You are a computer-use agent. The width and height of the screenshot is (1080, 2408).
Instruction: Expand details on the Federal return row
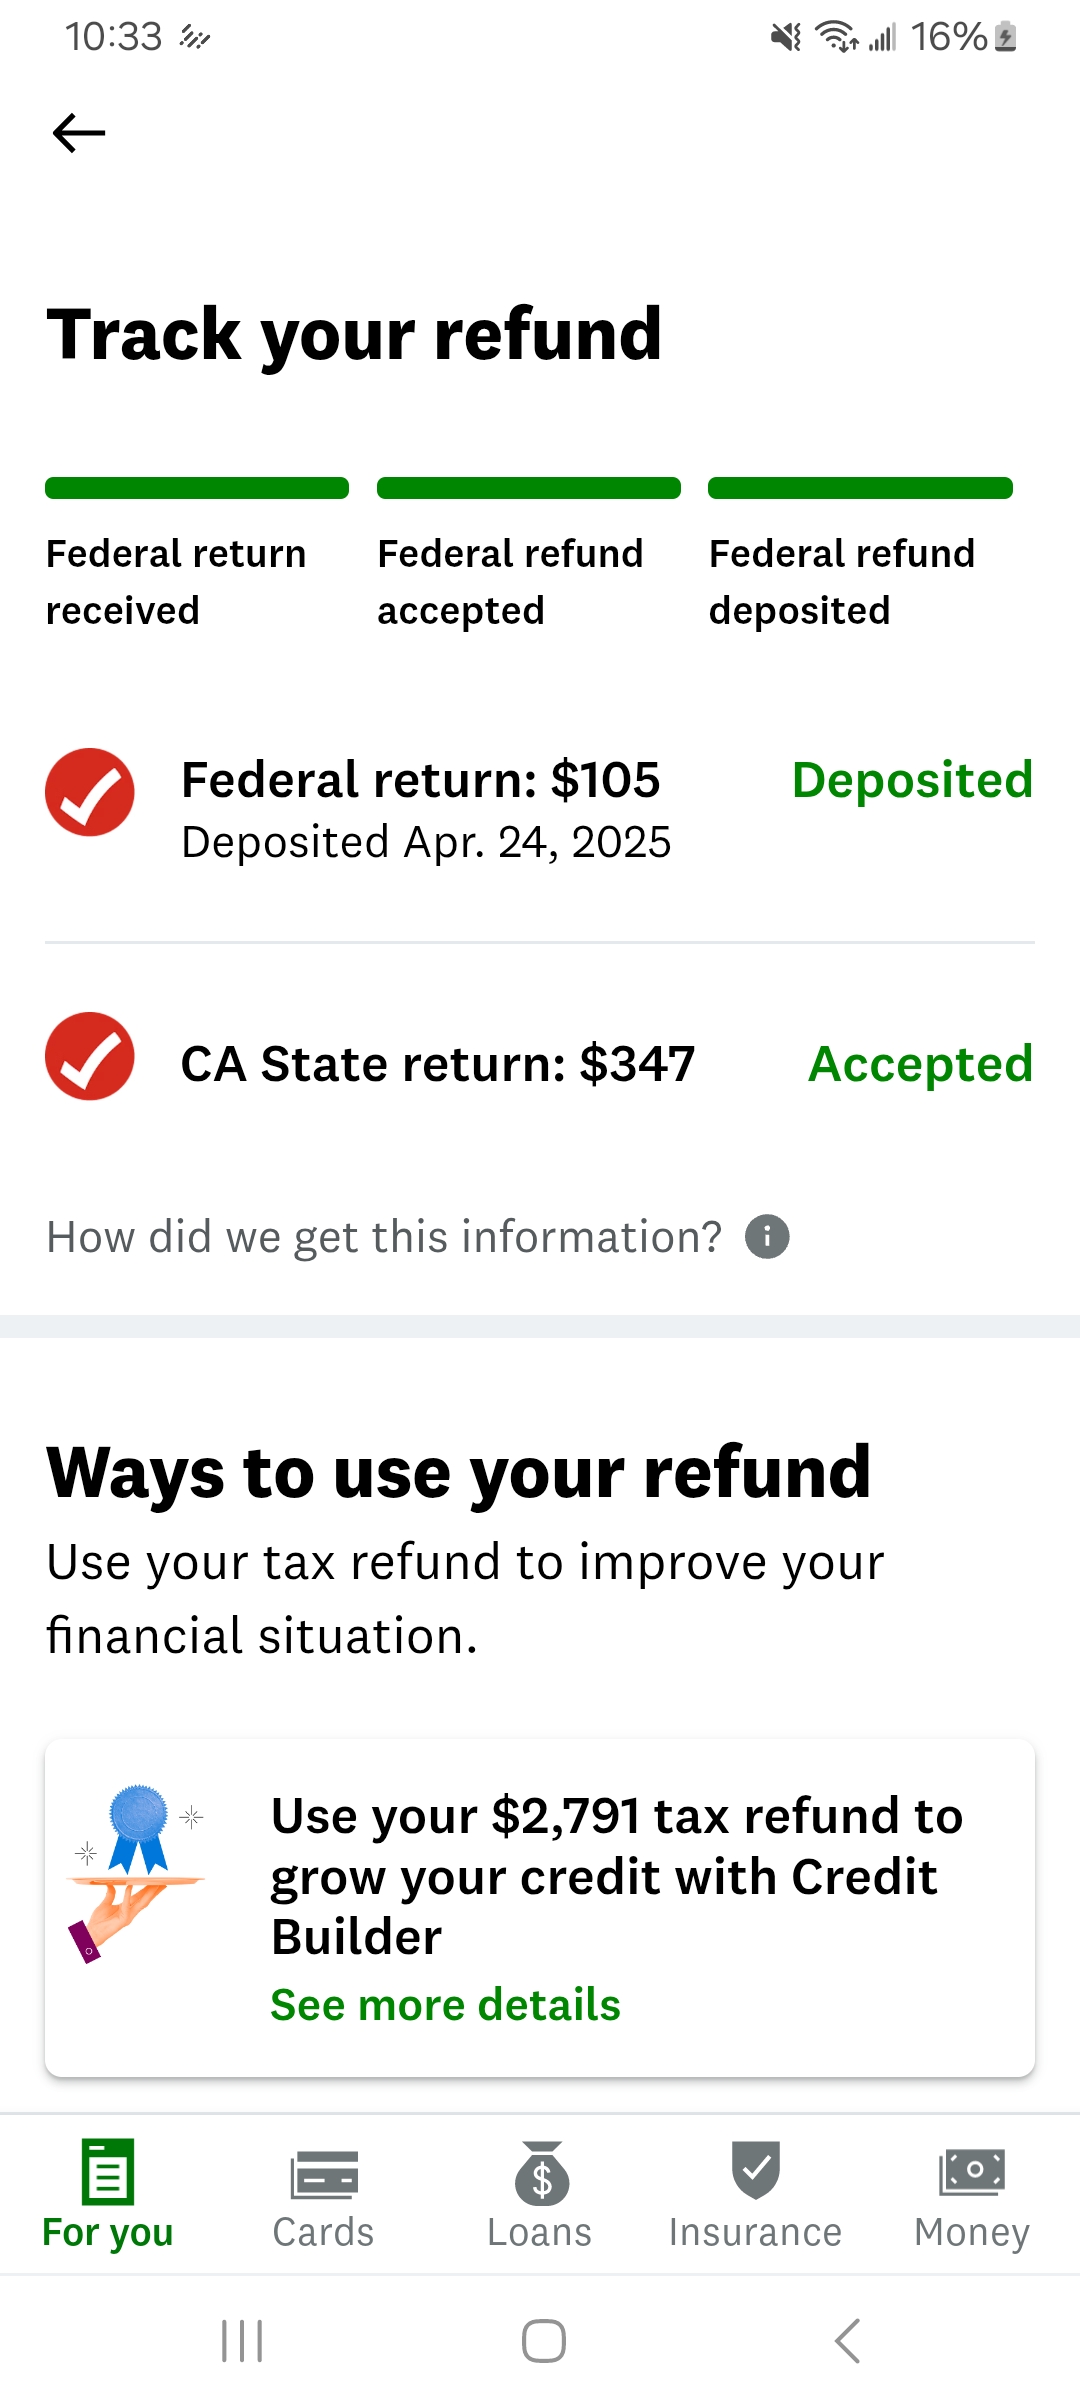[540, 808]
